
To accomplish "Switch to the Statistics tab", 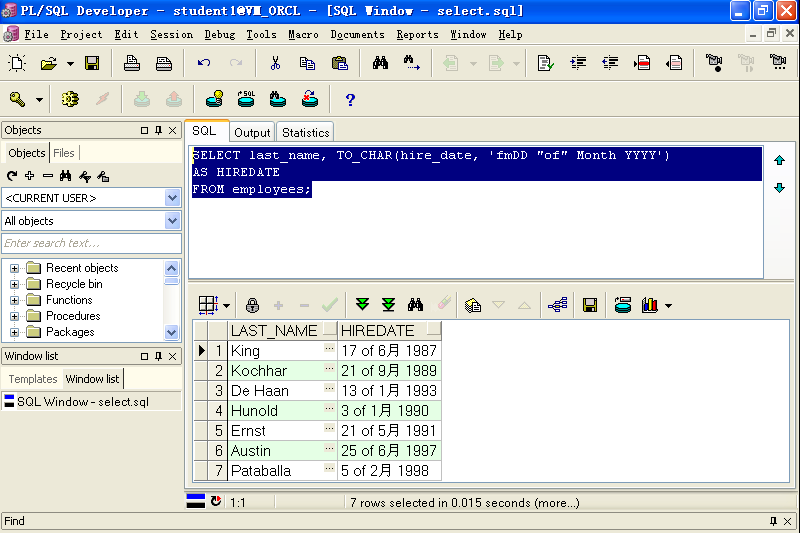I will [305, 132].
